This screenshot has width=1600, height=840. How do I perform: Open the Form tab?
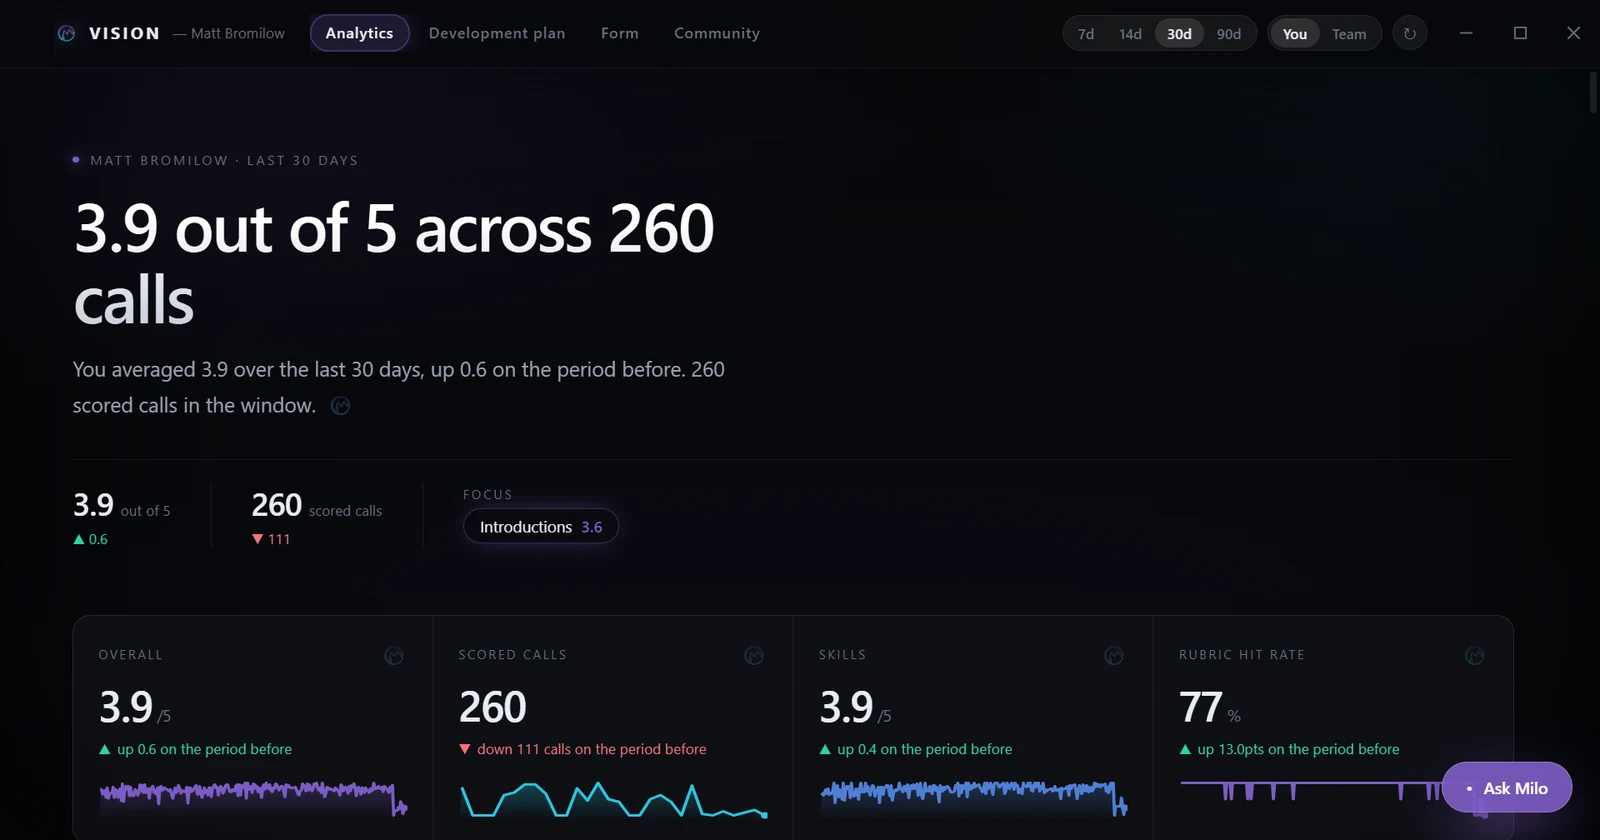(x=620, y=33)
